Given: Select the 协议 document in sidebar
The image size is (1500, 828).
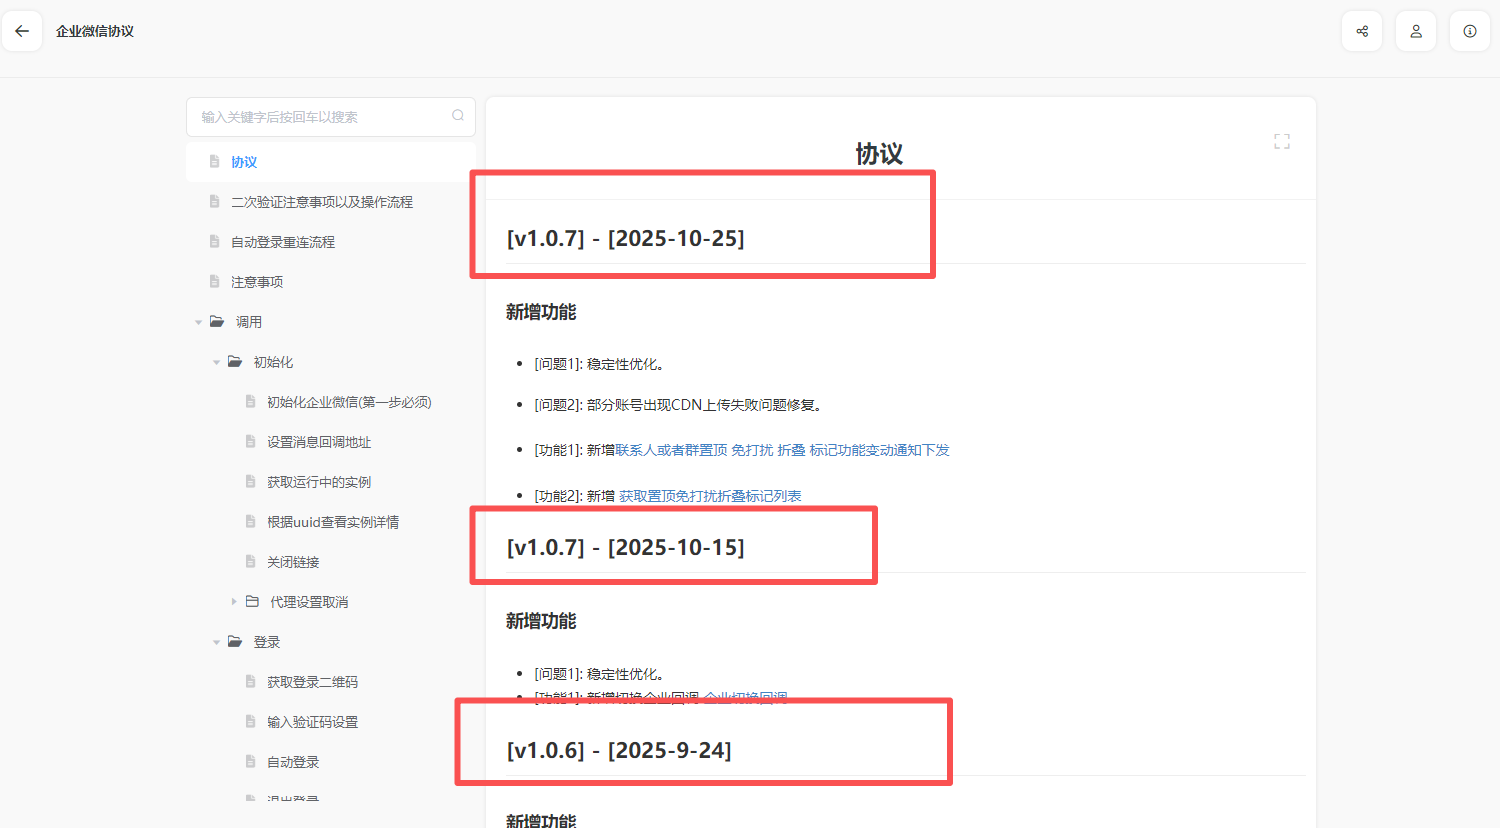Looking at the screenshot, I should 330,162.
